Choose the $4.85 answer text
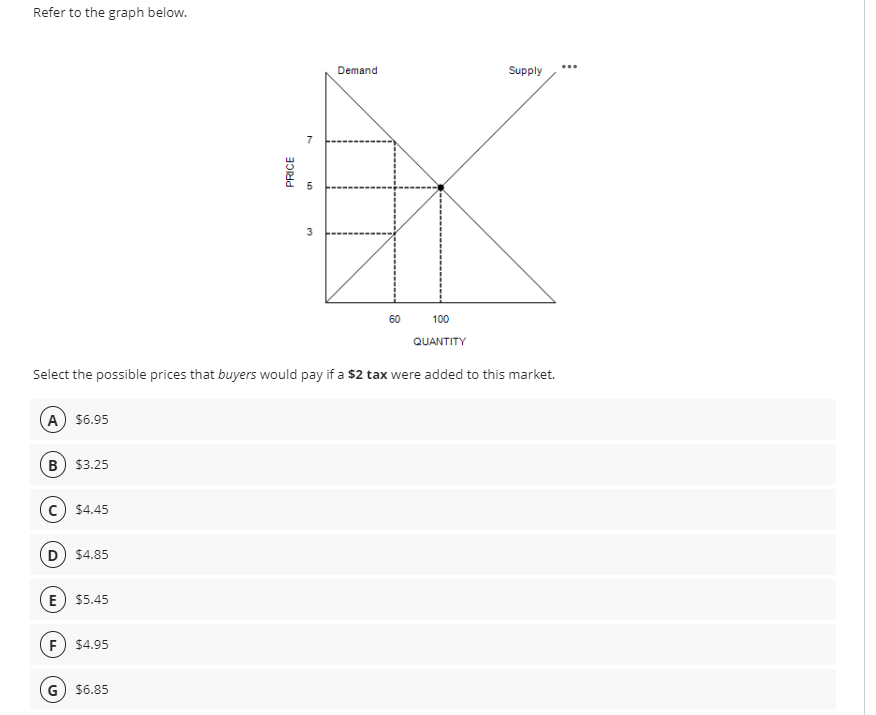Image resolution: width=876 pixels, height=715 pixels. 92,555
